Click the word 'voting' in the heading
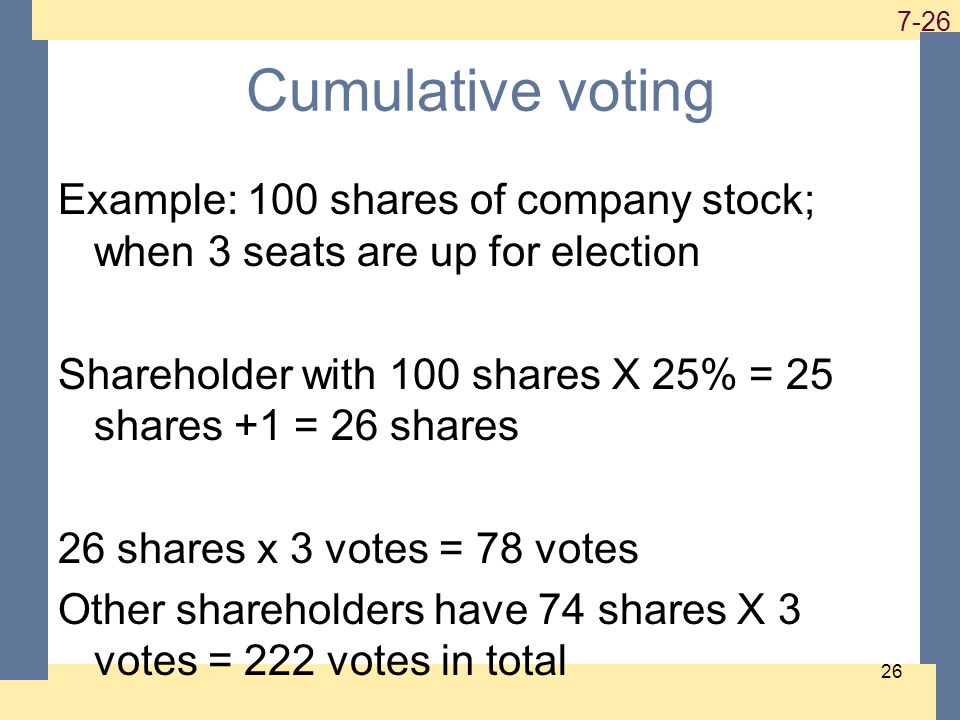The height and width of the screenshot is (720, 960). coord(636,93)
